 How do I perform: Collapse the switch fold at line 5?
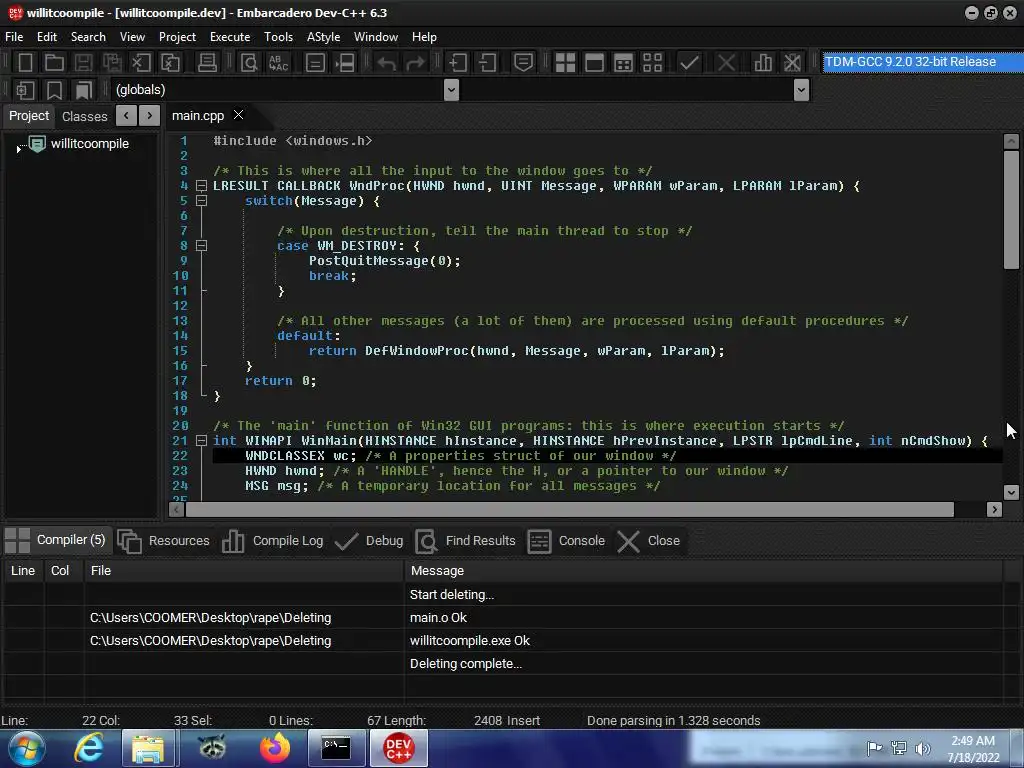202,201
